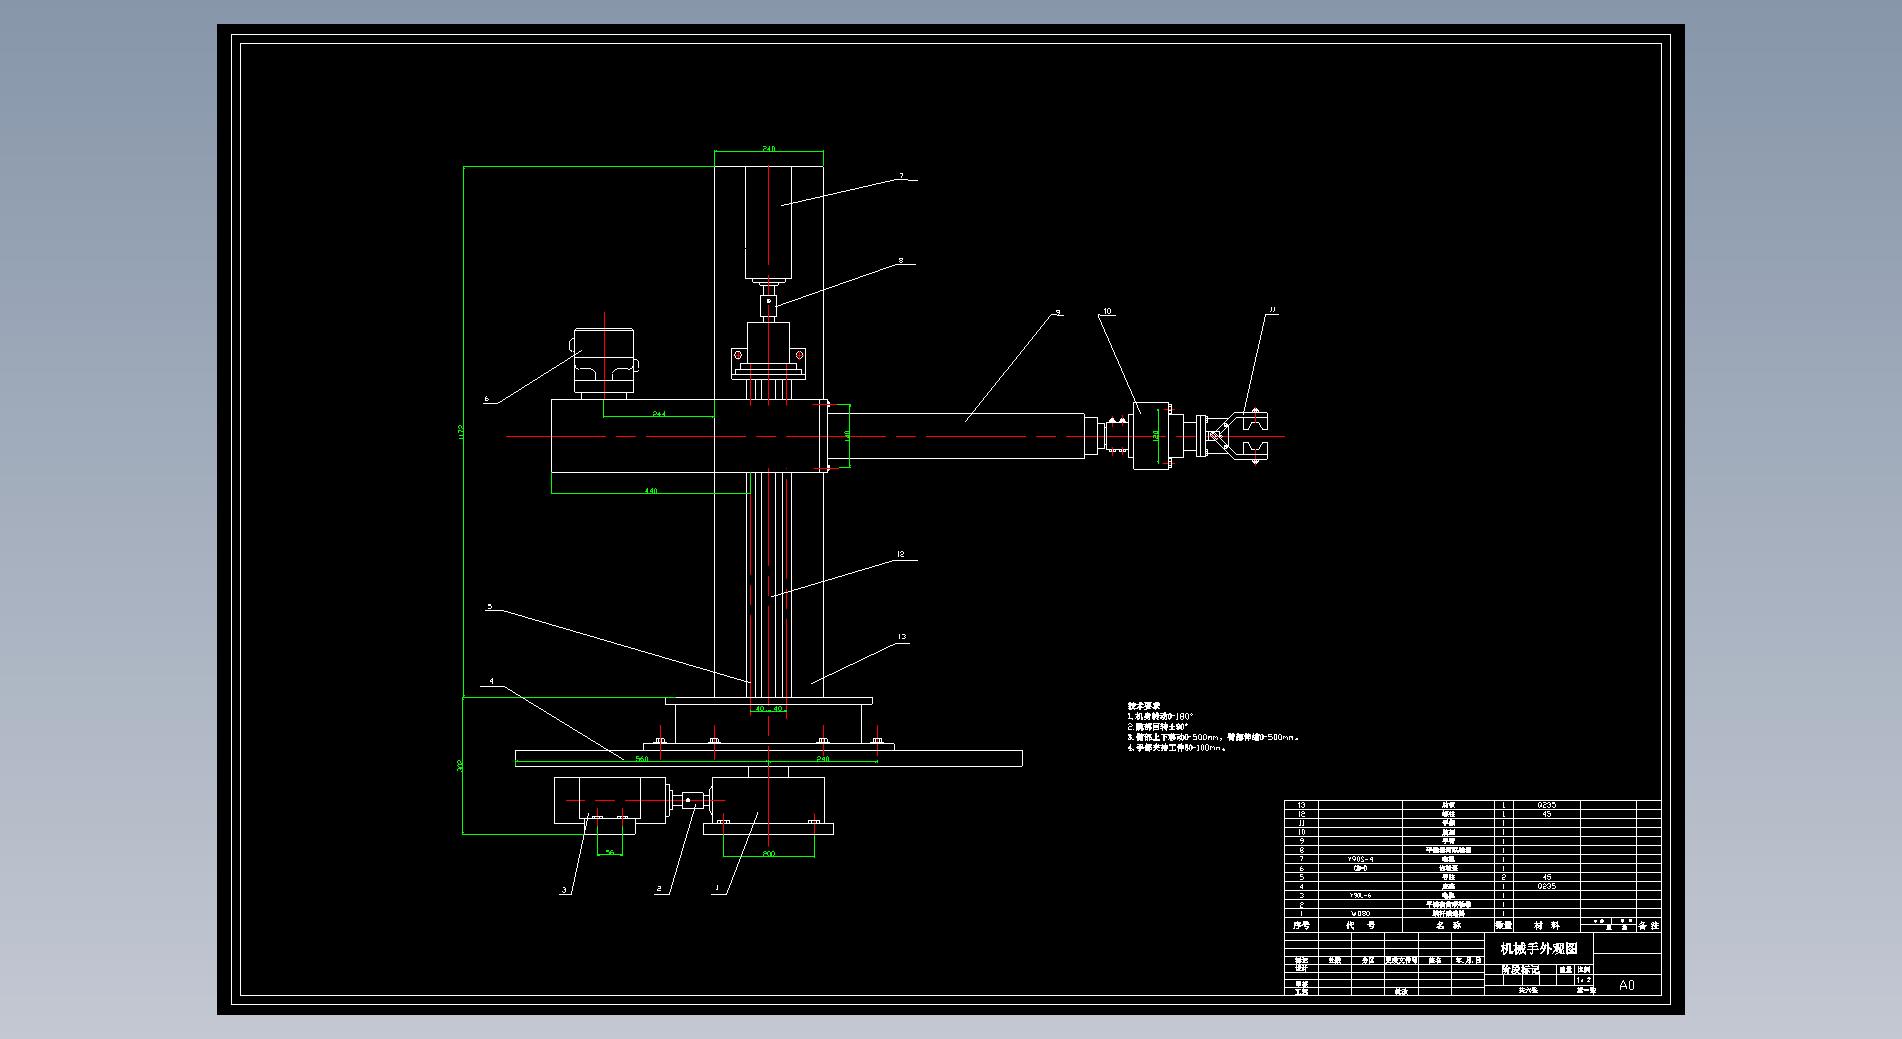This screenshot has width=1902, height=1039.
Task: Click note line 4 mentioning 50-100mm workpiece
Action: [1177, 747]
